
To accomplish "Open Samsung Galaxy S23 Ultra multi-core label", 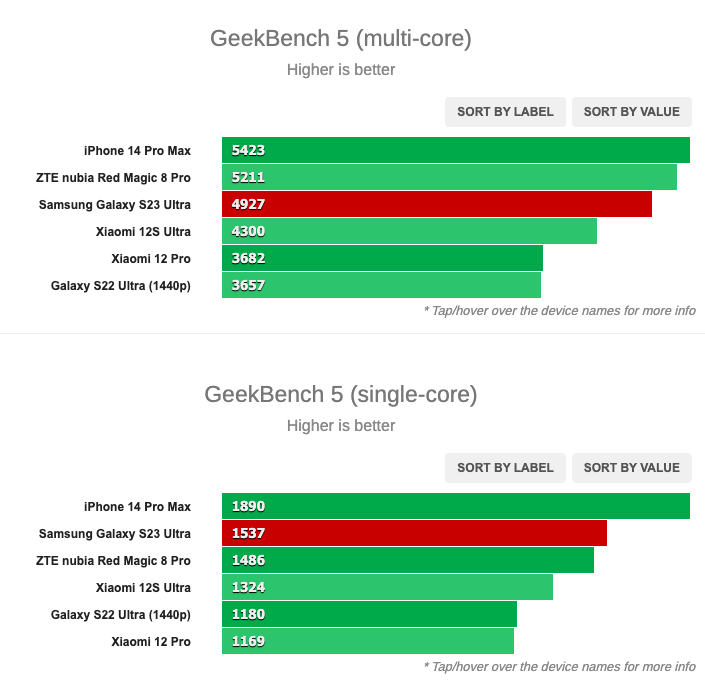I will click(115, 205).
